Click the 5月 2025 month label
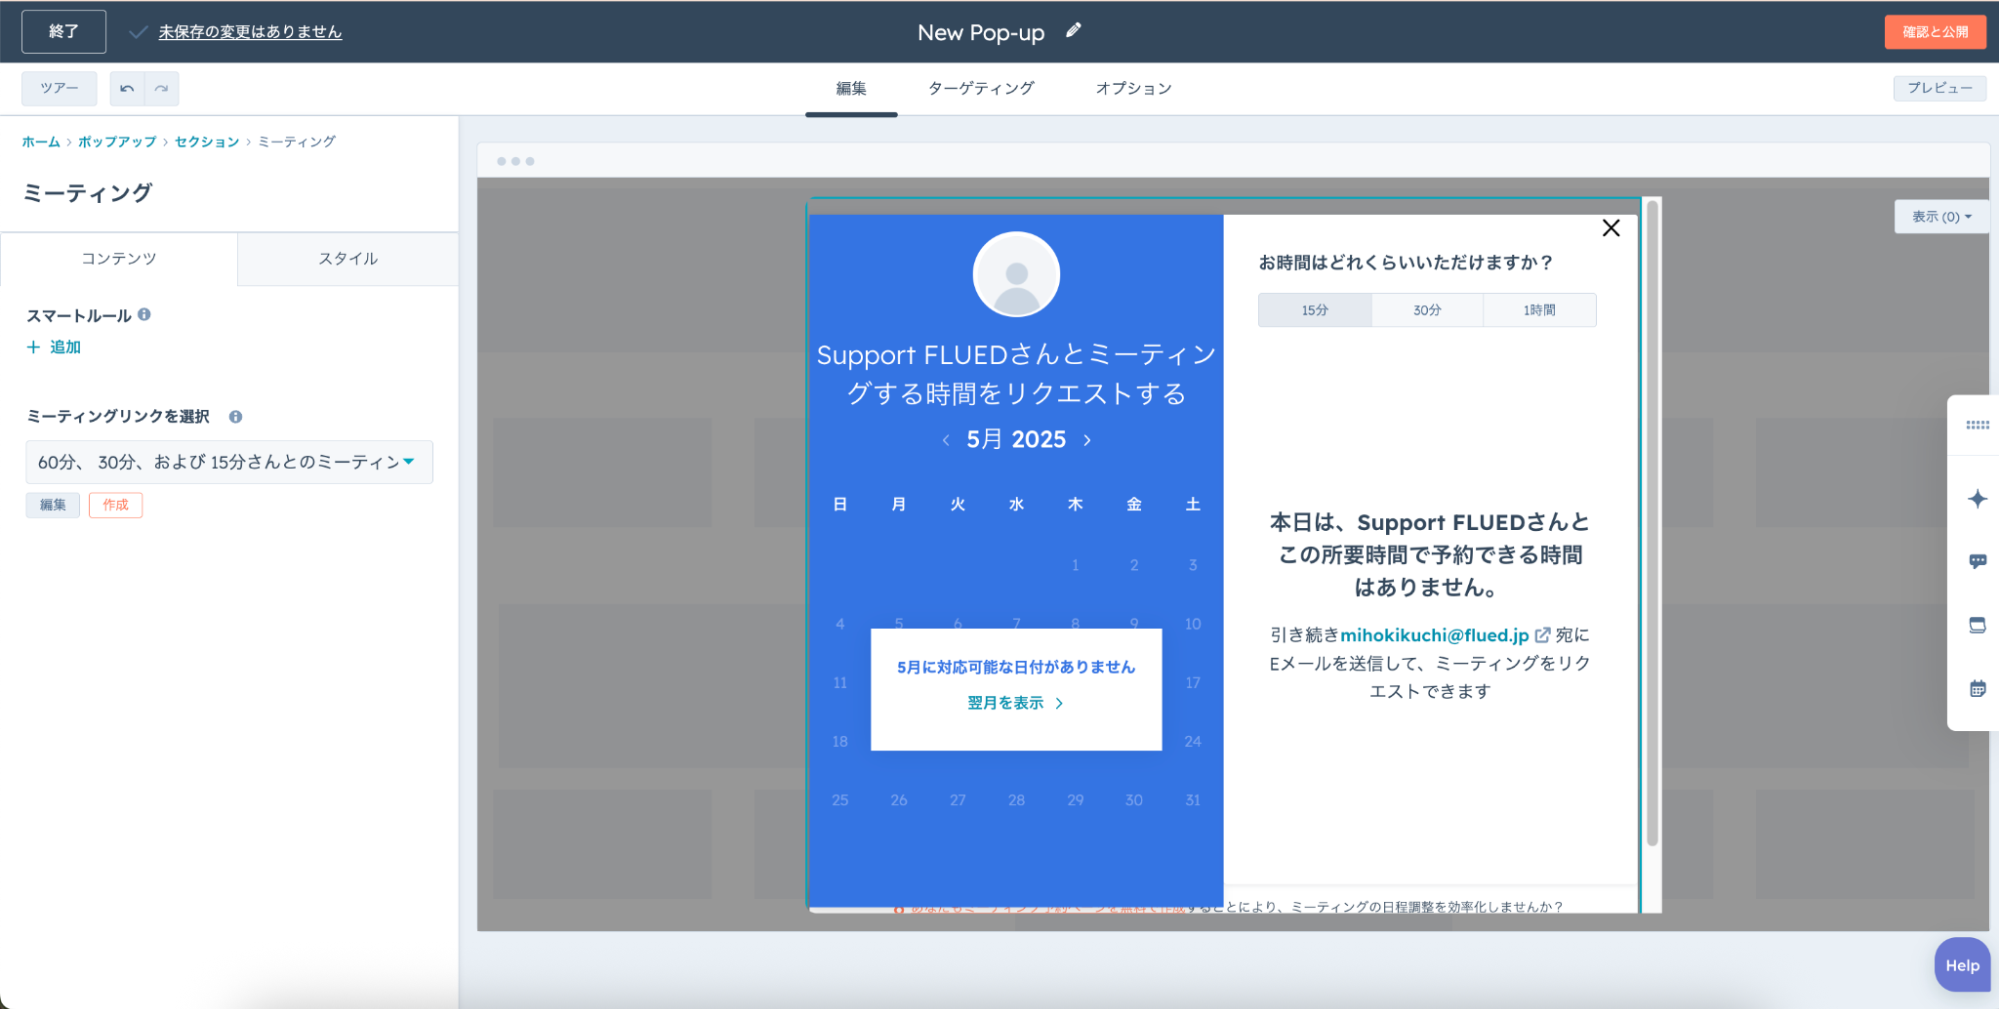The width and height of the screenshot is (1999, 1010). point(1016,440)
